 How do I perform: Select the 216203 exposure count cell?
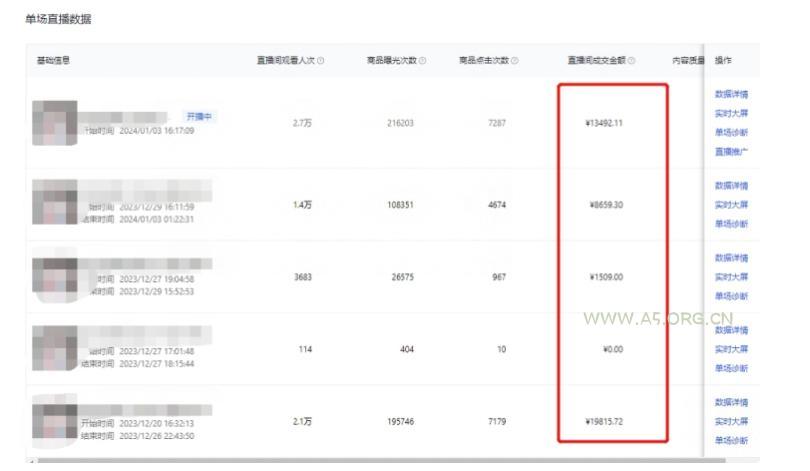400,123
